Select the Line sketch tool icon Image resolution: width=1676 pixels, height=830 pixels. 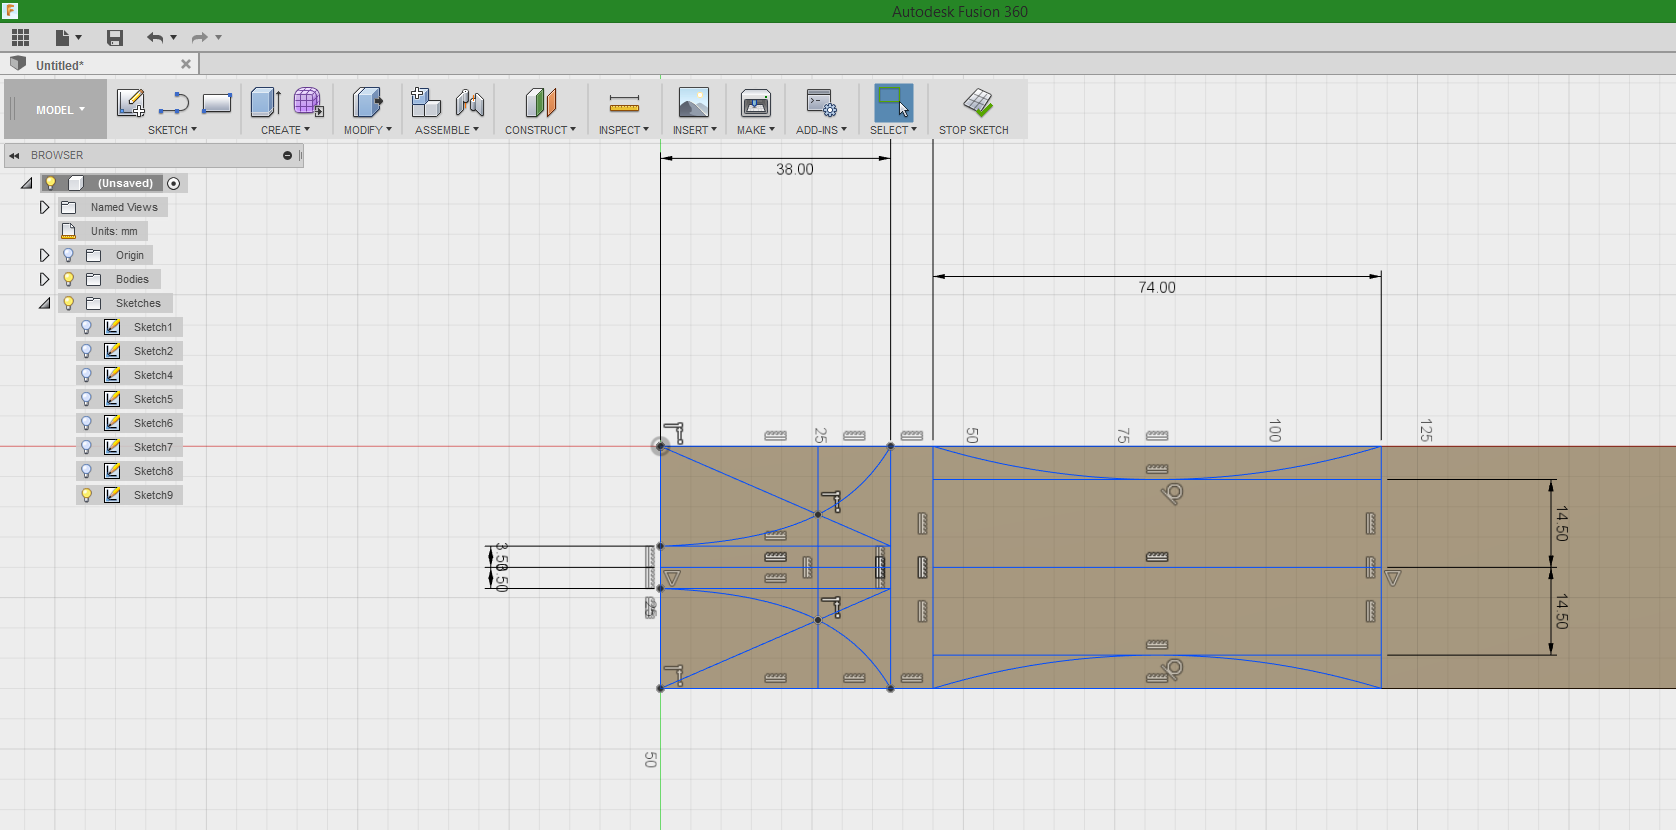[x=174, y=102]
